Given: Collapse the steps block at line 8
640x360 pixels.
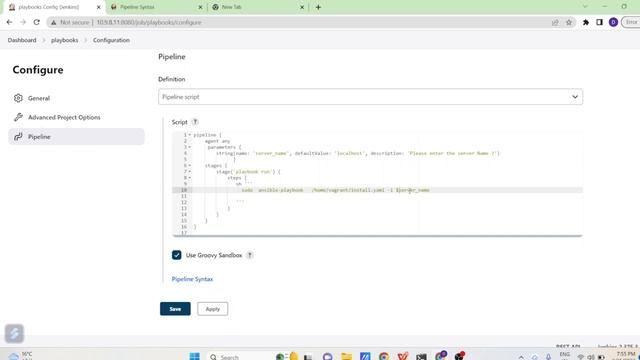Looking at the screenshot, I should click(x=190, y=178).
